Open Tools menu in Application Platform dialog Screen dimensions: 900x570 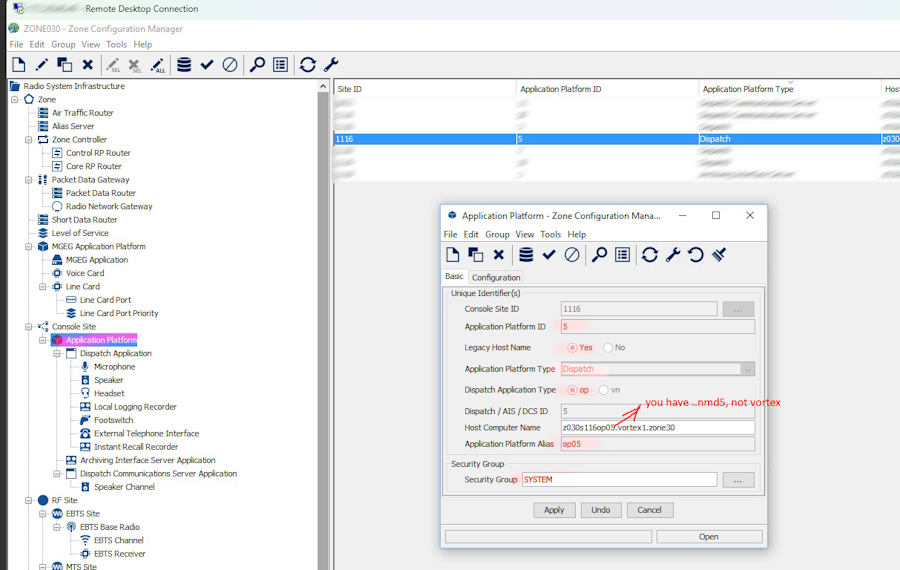point(550,234)
